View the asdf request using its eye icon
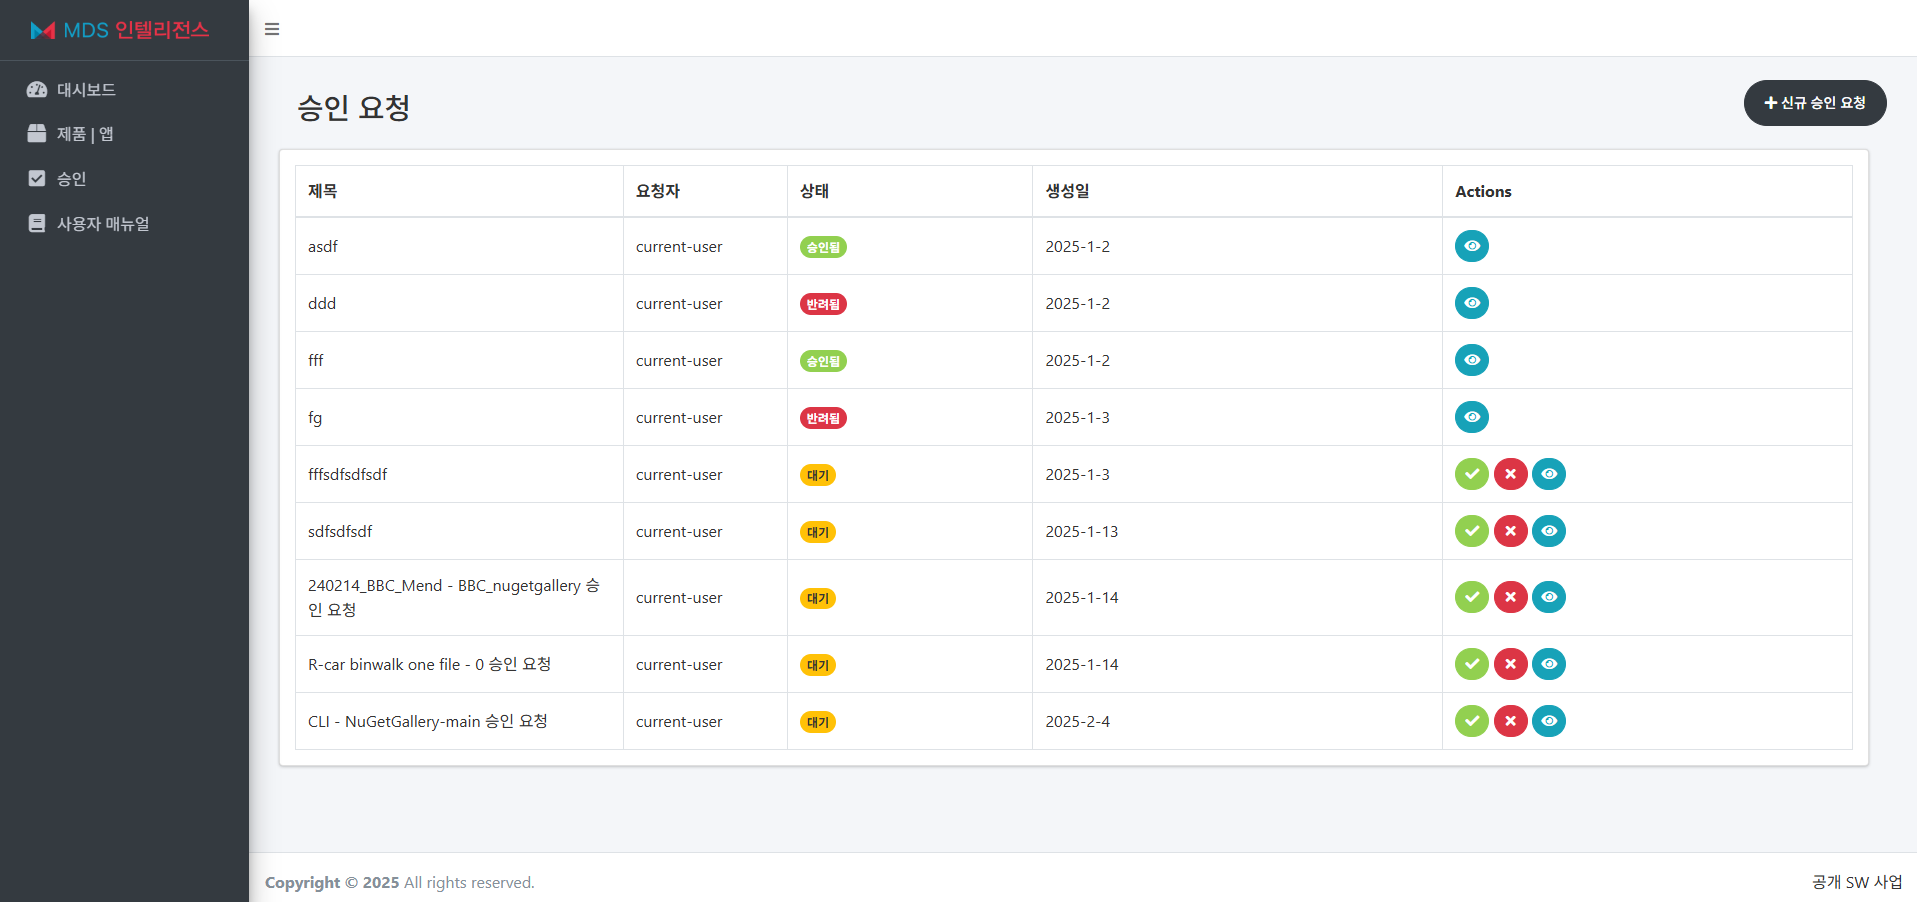This screenshot has height=902, width=1917. 1471,246
